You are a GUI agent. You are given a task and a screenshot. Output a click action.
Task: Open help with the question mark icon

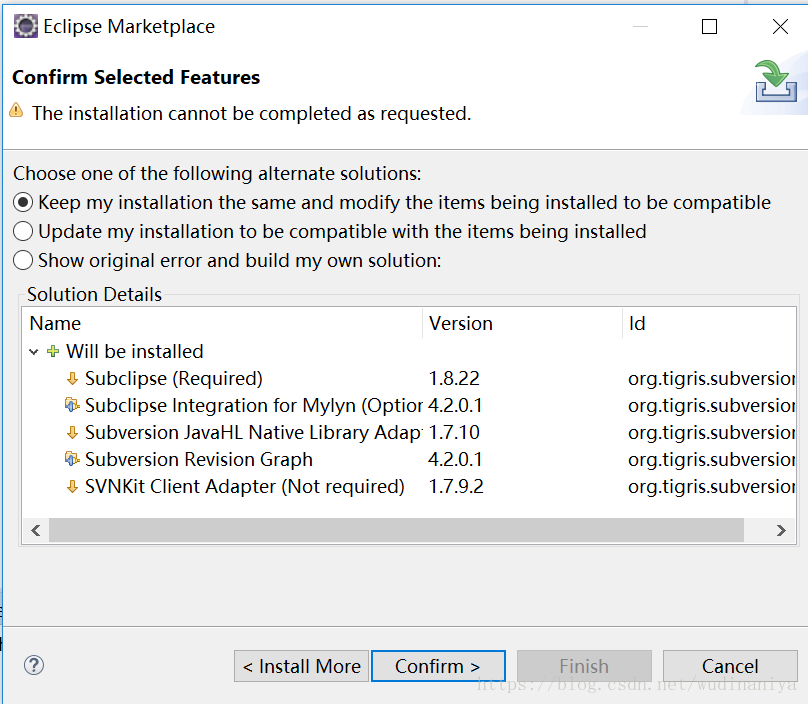(x=34, y=665)
